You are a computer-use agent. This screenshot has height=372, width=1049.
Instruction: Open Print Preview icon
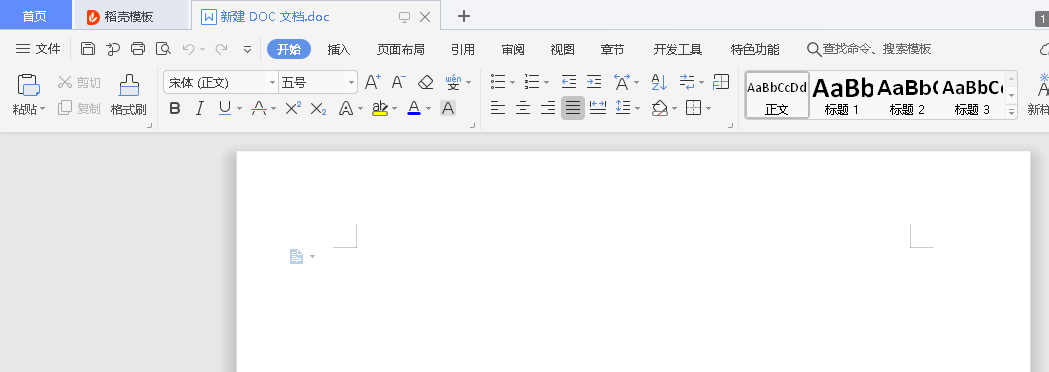pyautogui.click(x=163, y=48)
